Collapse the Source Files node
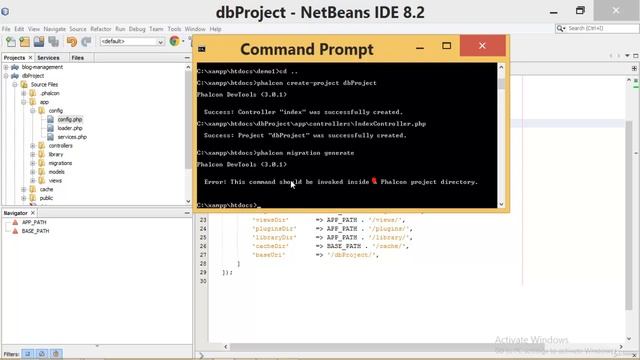Screen dimensions: 640x360 pos(15,84)
